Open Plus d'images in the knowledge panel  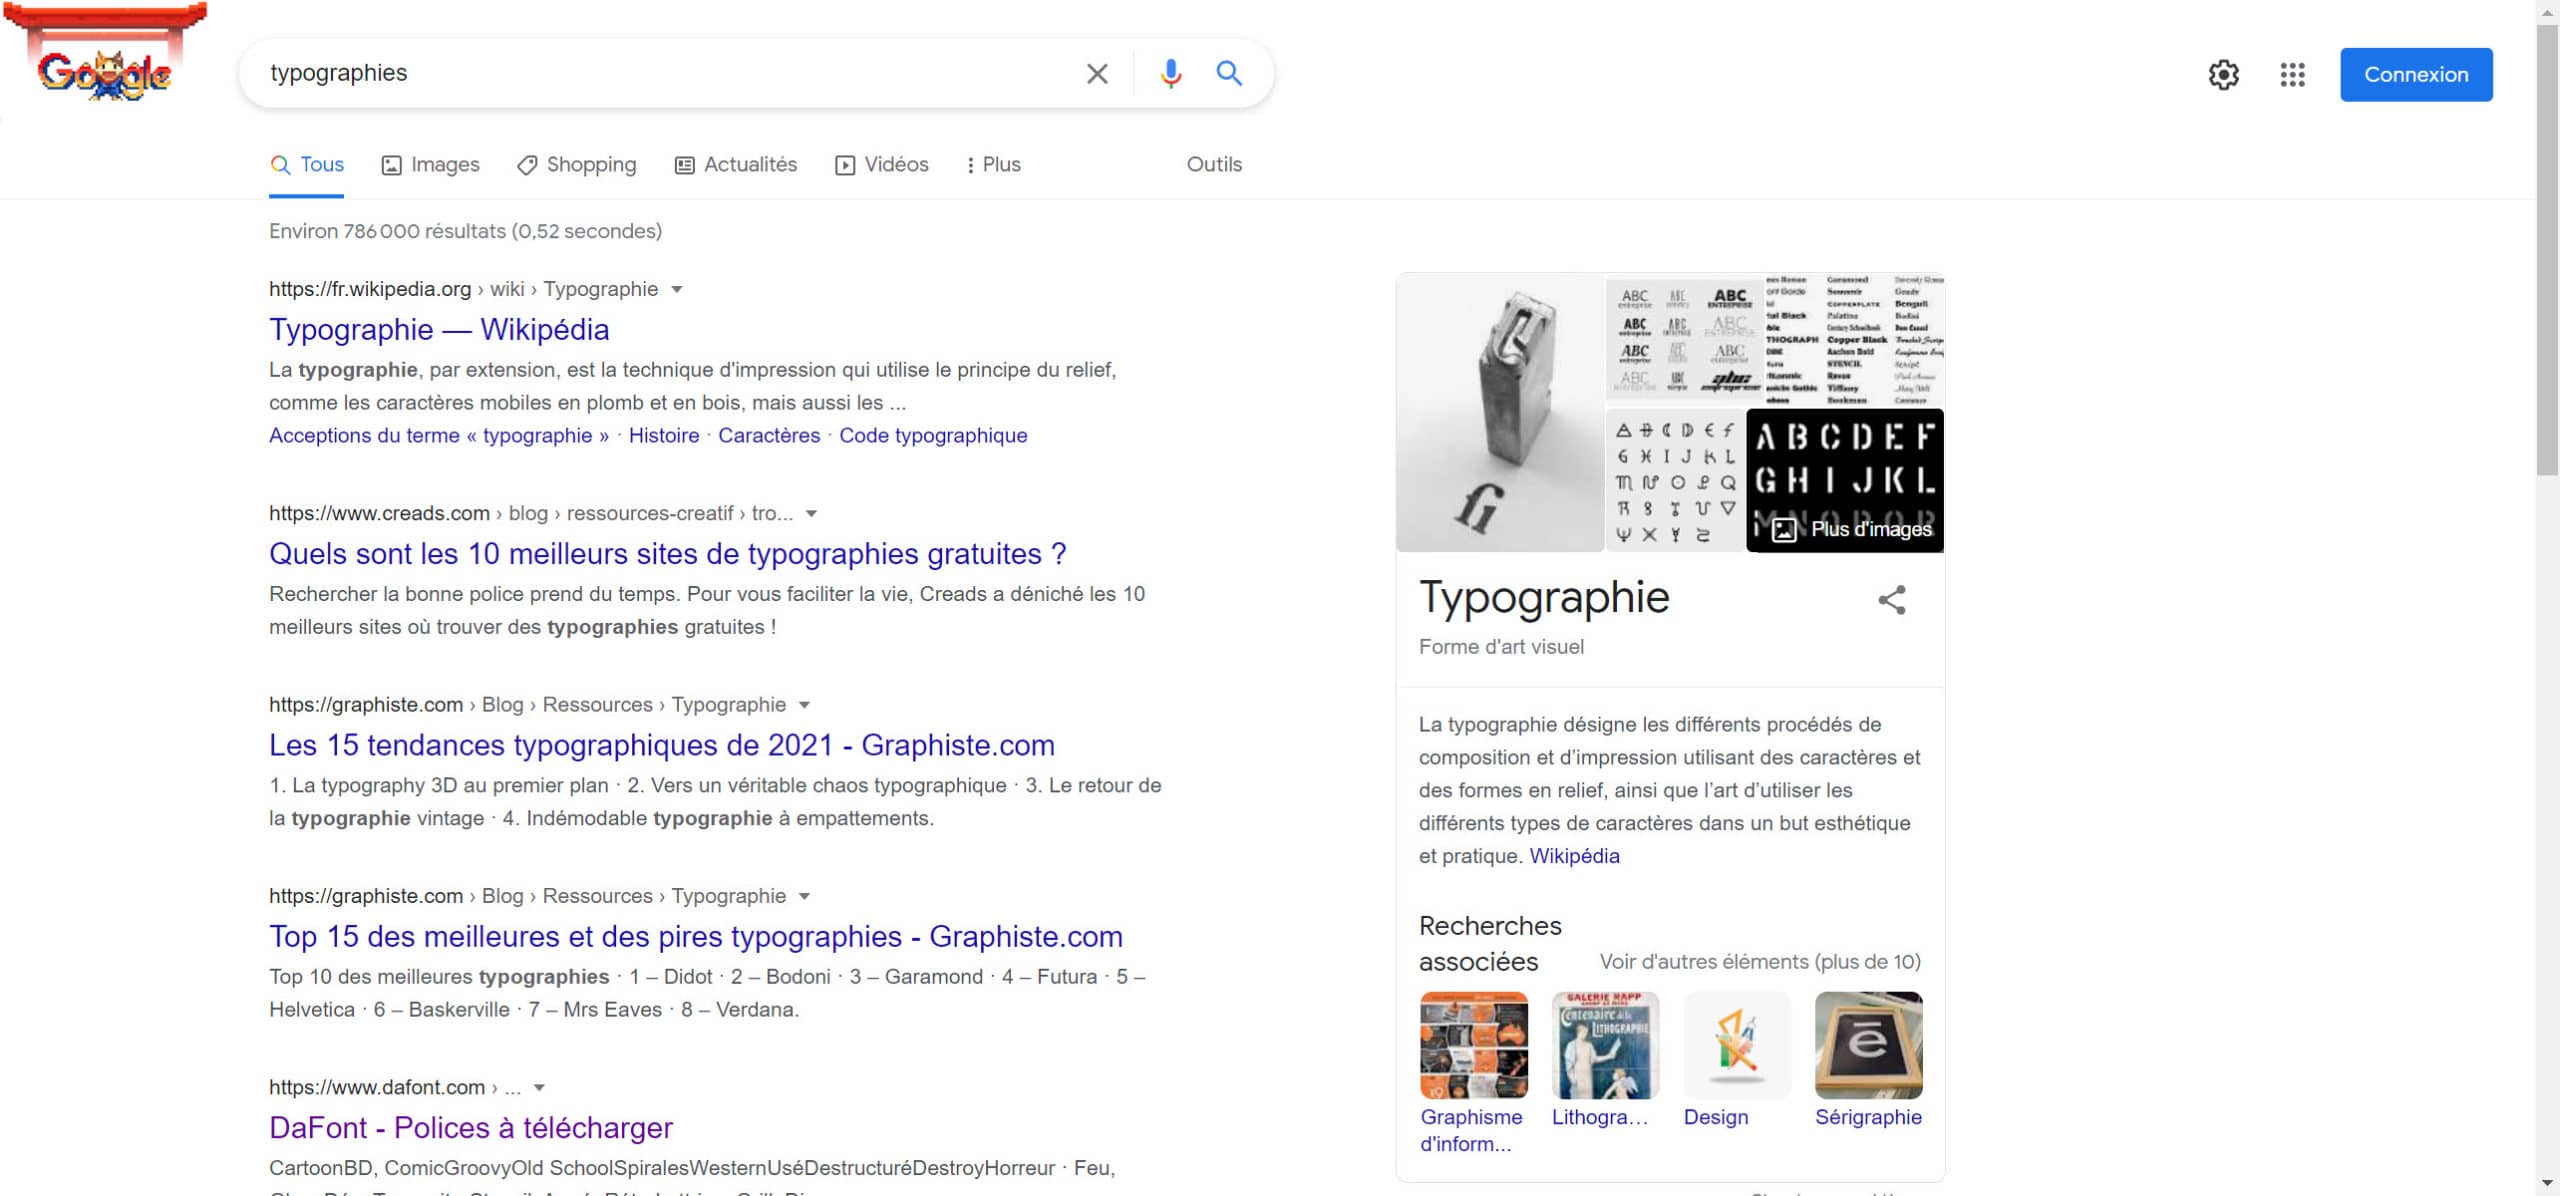1846,480
